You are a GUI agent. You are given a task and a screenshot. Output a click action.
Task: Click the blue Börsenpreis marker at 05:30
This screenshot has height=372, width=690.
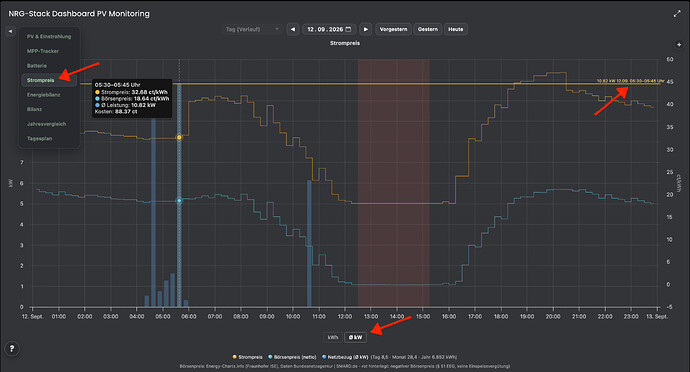coord(179,201)
